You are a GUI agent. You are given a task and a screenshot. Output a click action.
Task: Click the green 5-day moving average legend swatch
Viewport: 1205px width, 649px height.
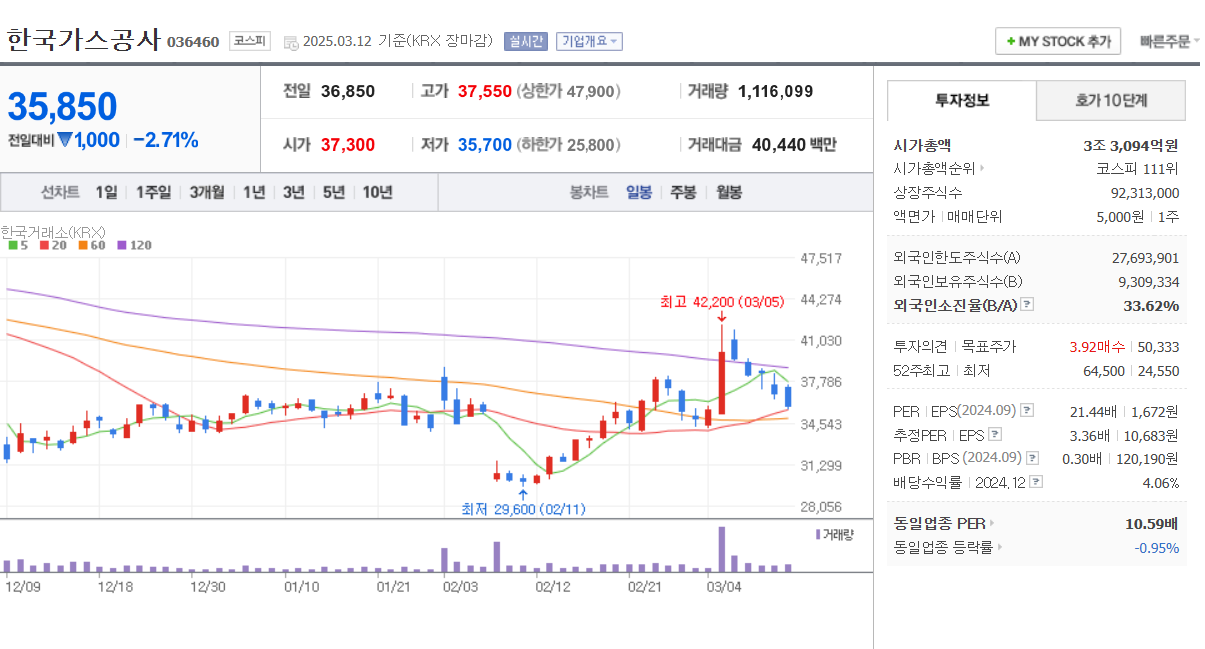(x=11, y=245)
